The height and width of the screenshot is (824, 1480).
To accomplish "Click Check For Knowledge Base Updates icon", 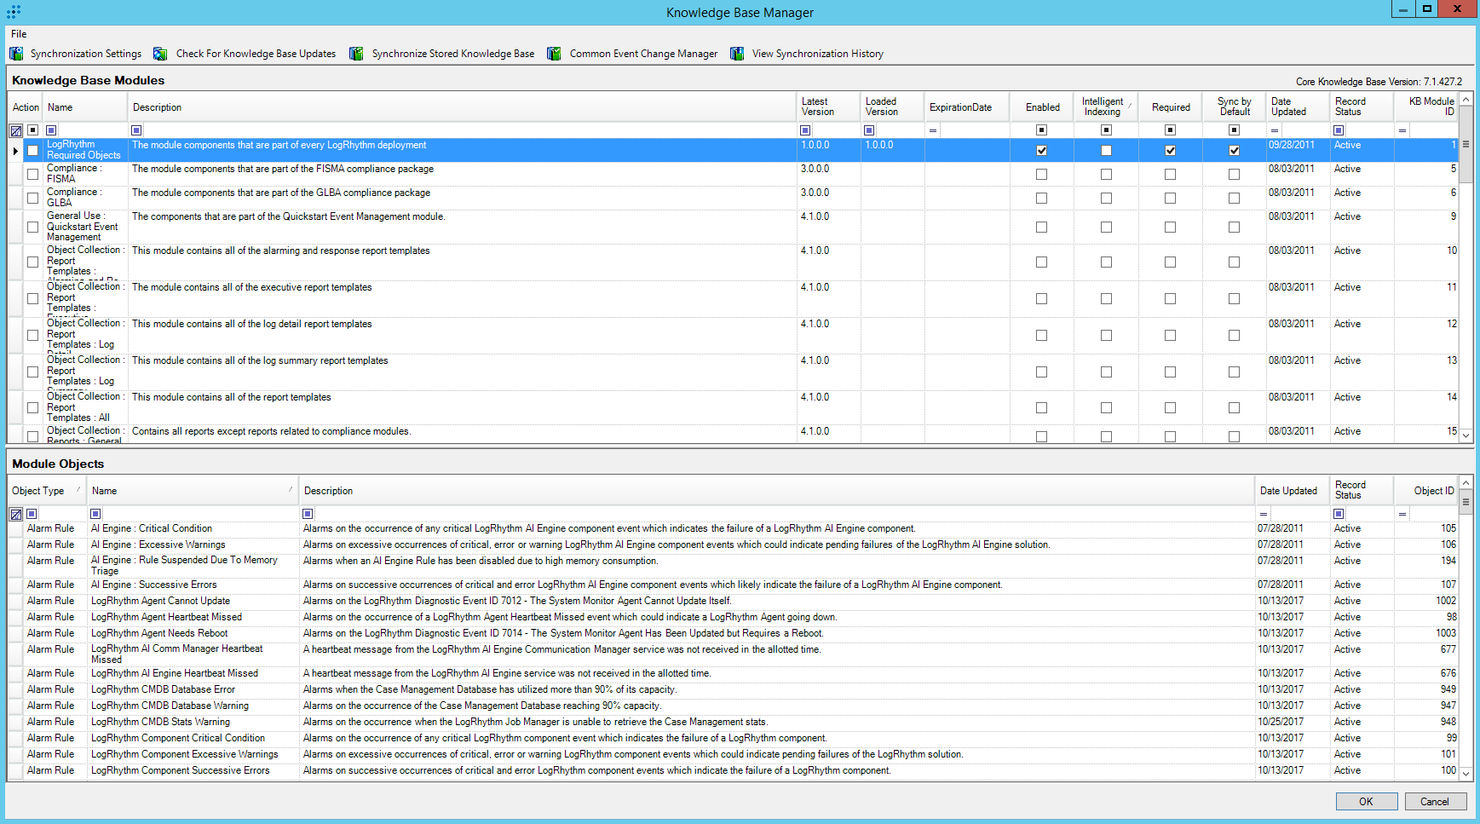I will coord(160,53).
